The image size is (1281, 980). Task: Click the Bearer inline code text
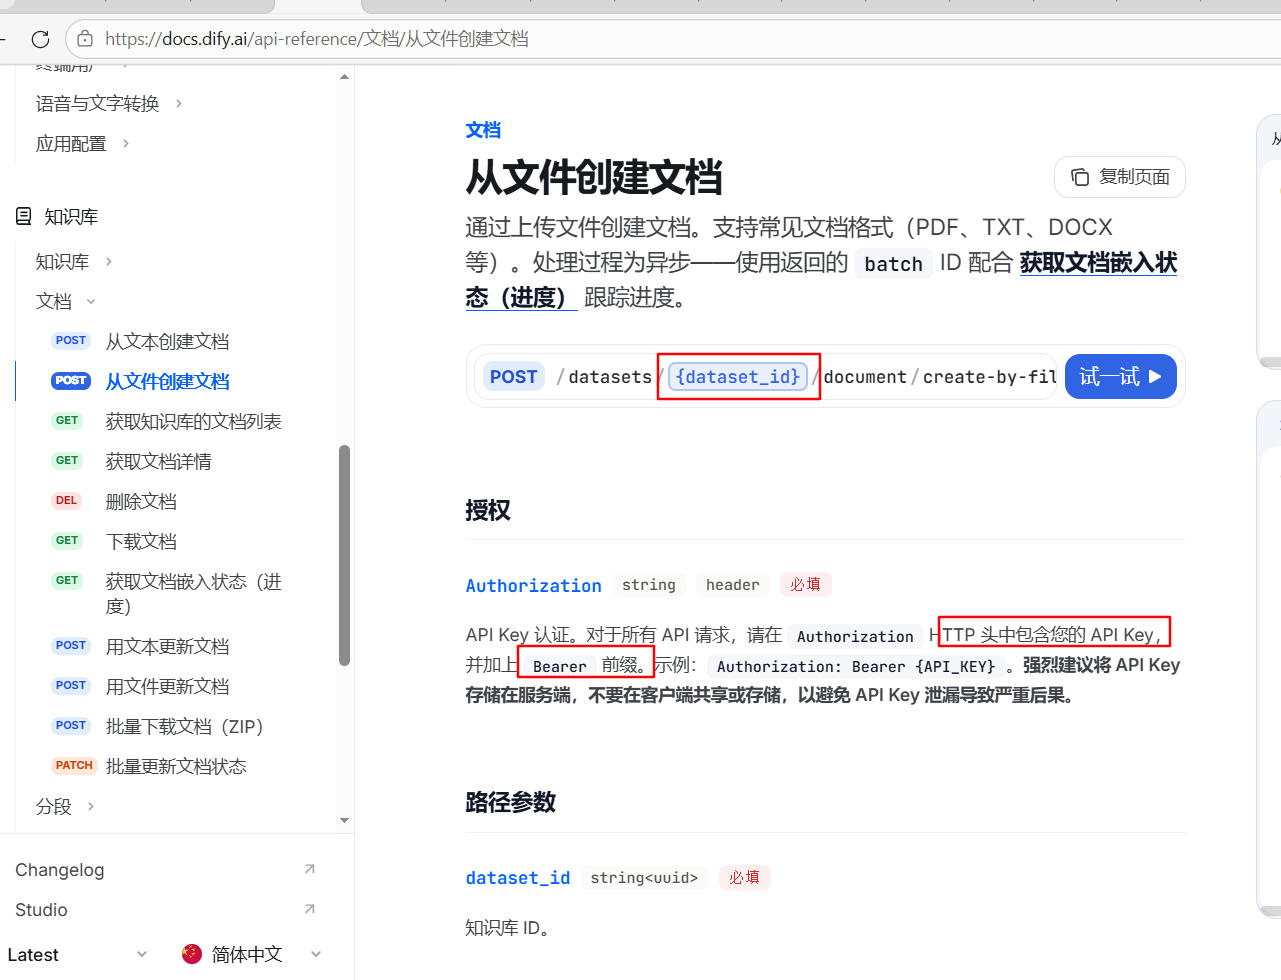[560, 667]
